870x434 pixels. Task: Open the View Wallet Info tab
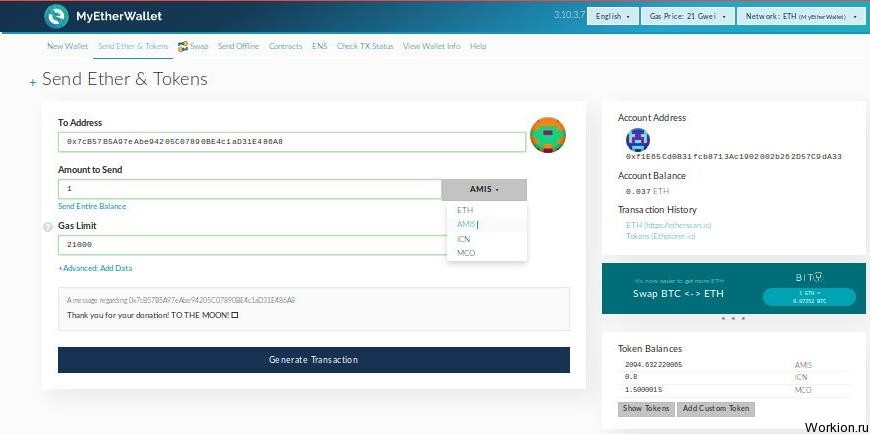(432, 46)
